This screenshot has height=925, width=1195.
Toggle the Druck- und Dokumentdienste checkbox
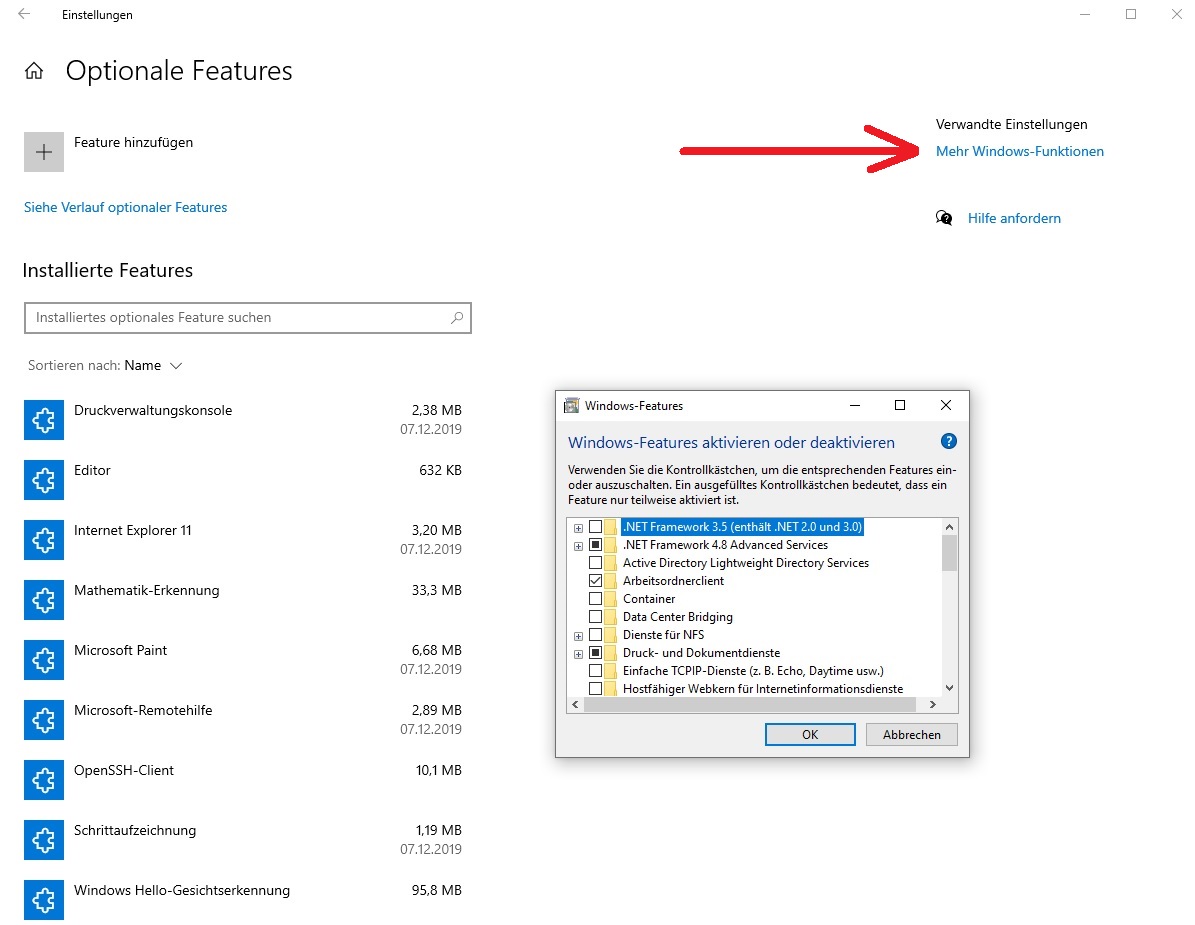[x=595, y=653]
